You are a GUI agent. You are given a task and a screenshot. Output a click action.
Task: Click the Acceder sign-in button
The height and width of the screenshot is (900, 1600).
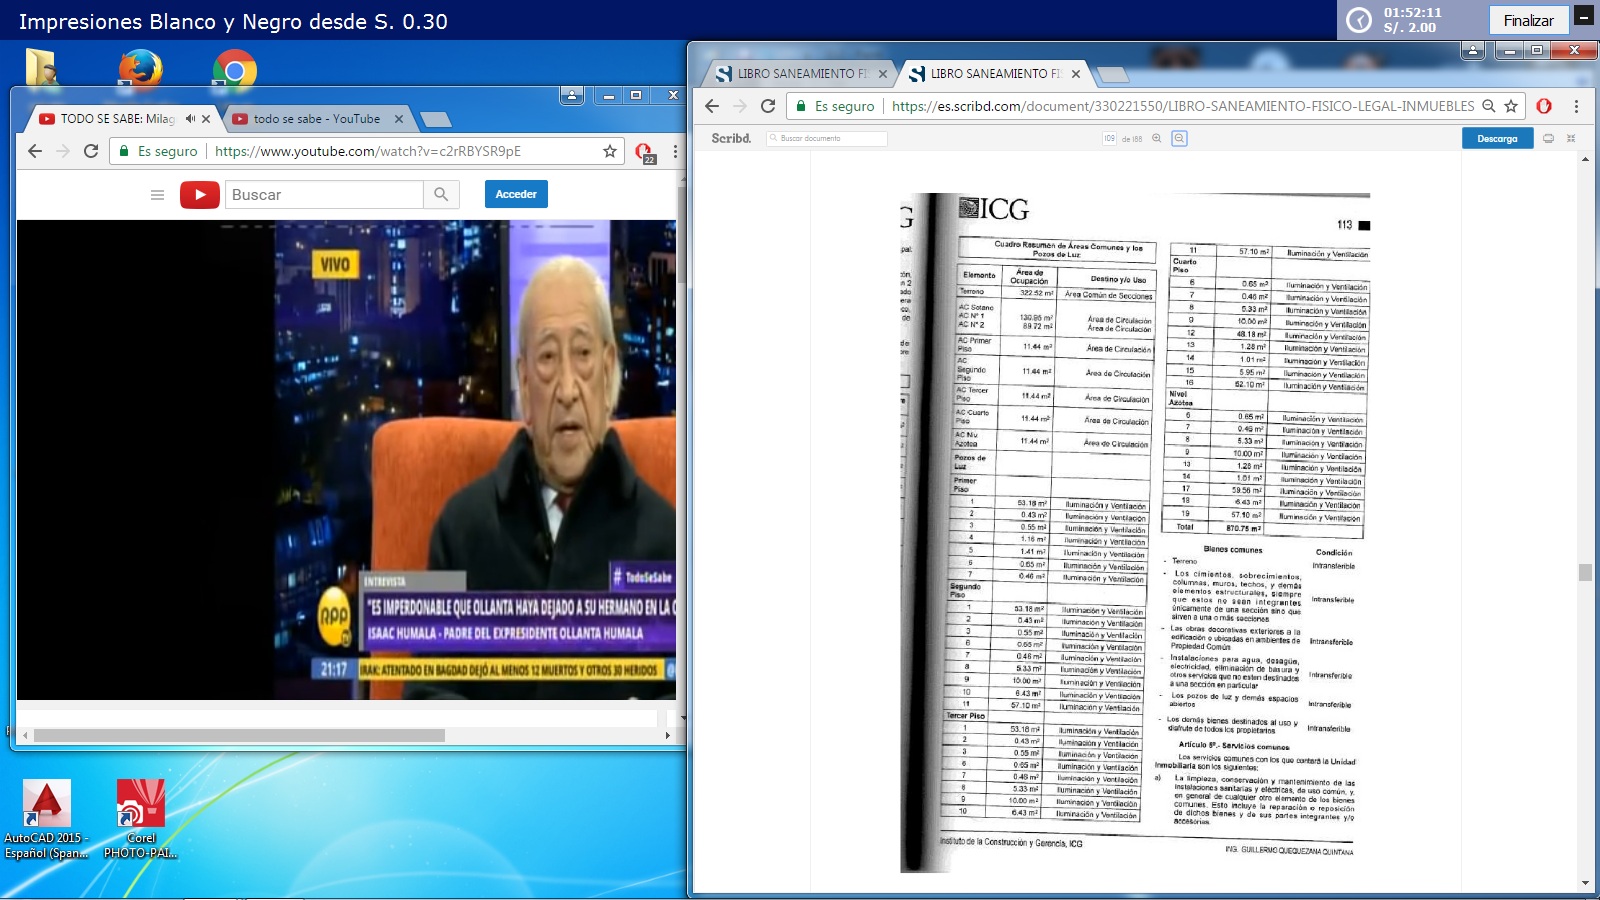516,194
